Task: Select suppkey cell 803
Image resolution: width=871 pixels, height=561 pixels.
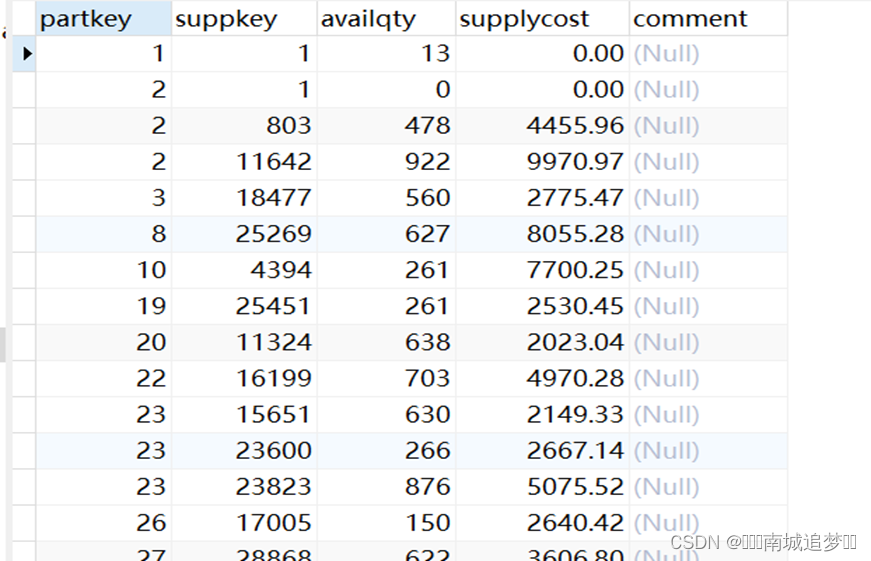Action: (244, 126)
